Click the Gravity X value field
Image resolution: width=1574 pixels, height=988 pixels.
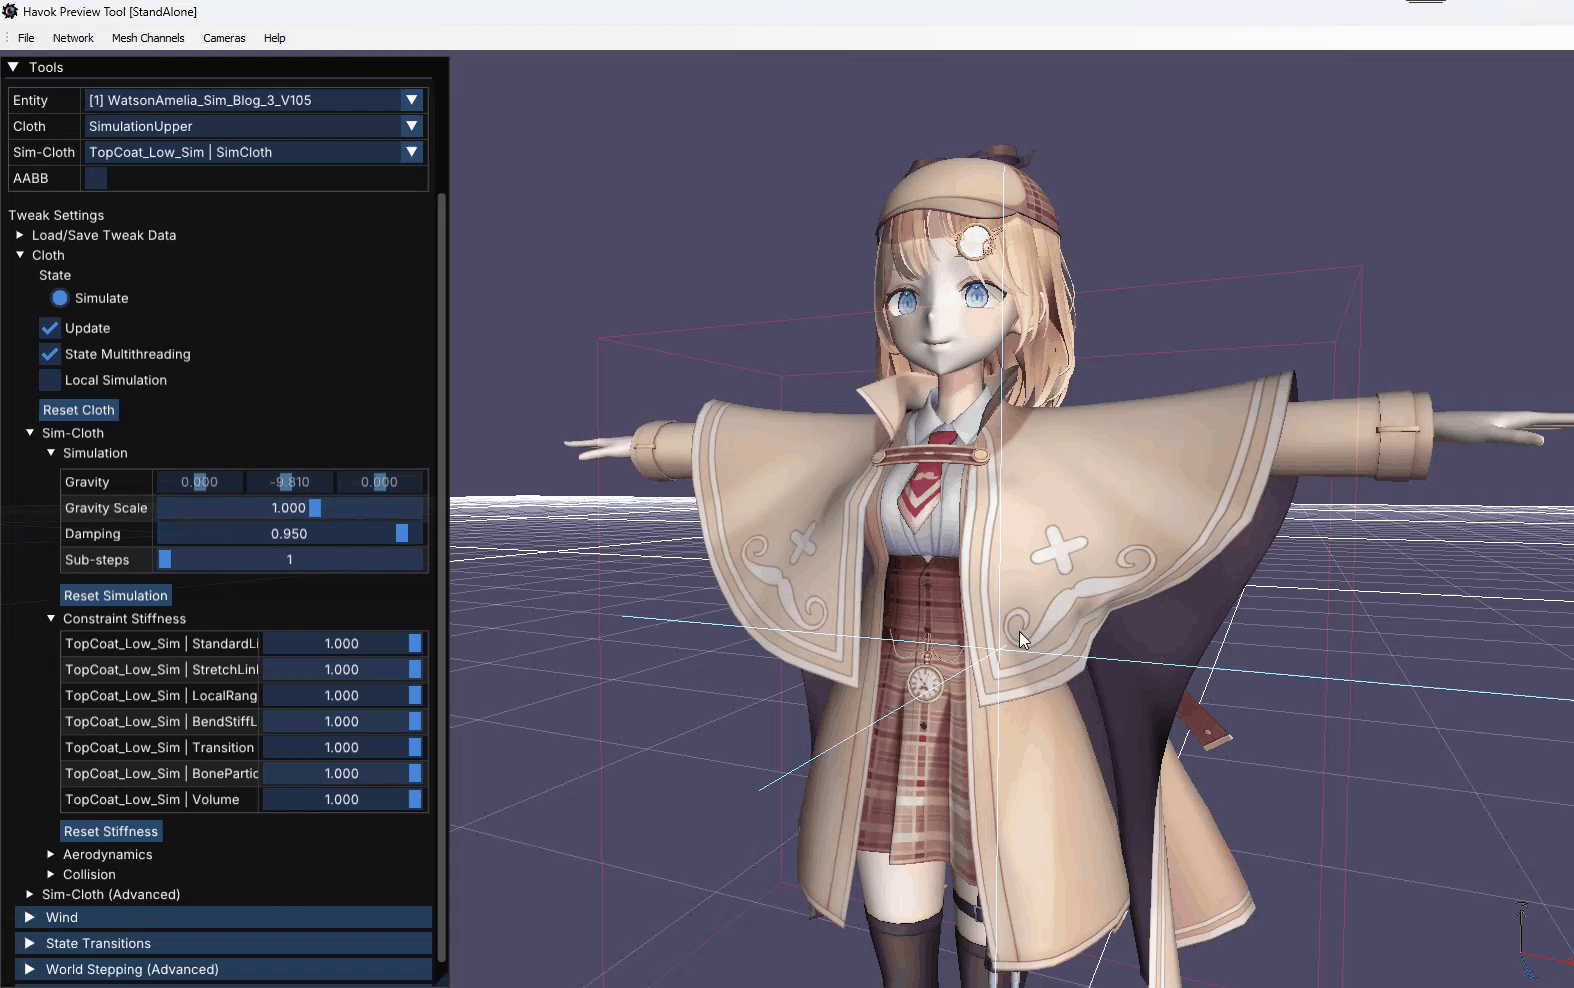[200, 482]
